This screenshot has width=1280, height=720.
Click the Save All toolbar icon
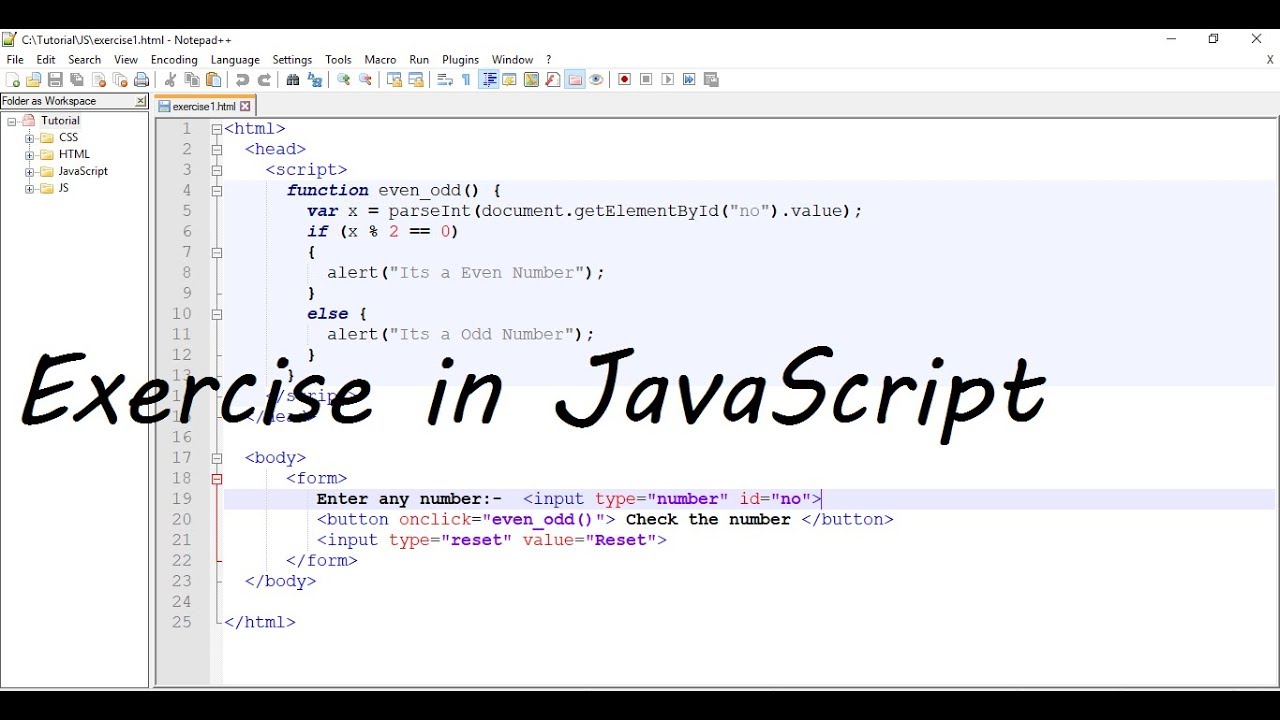coord(76,80)
